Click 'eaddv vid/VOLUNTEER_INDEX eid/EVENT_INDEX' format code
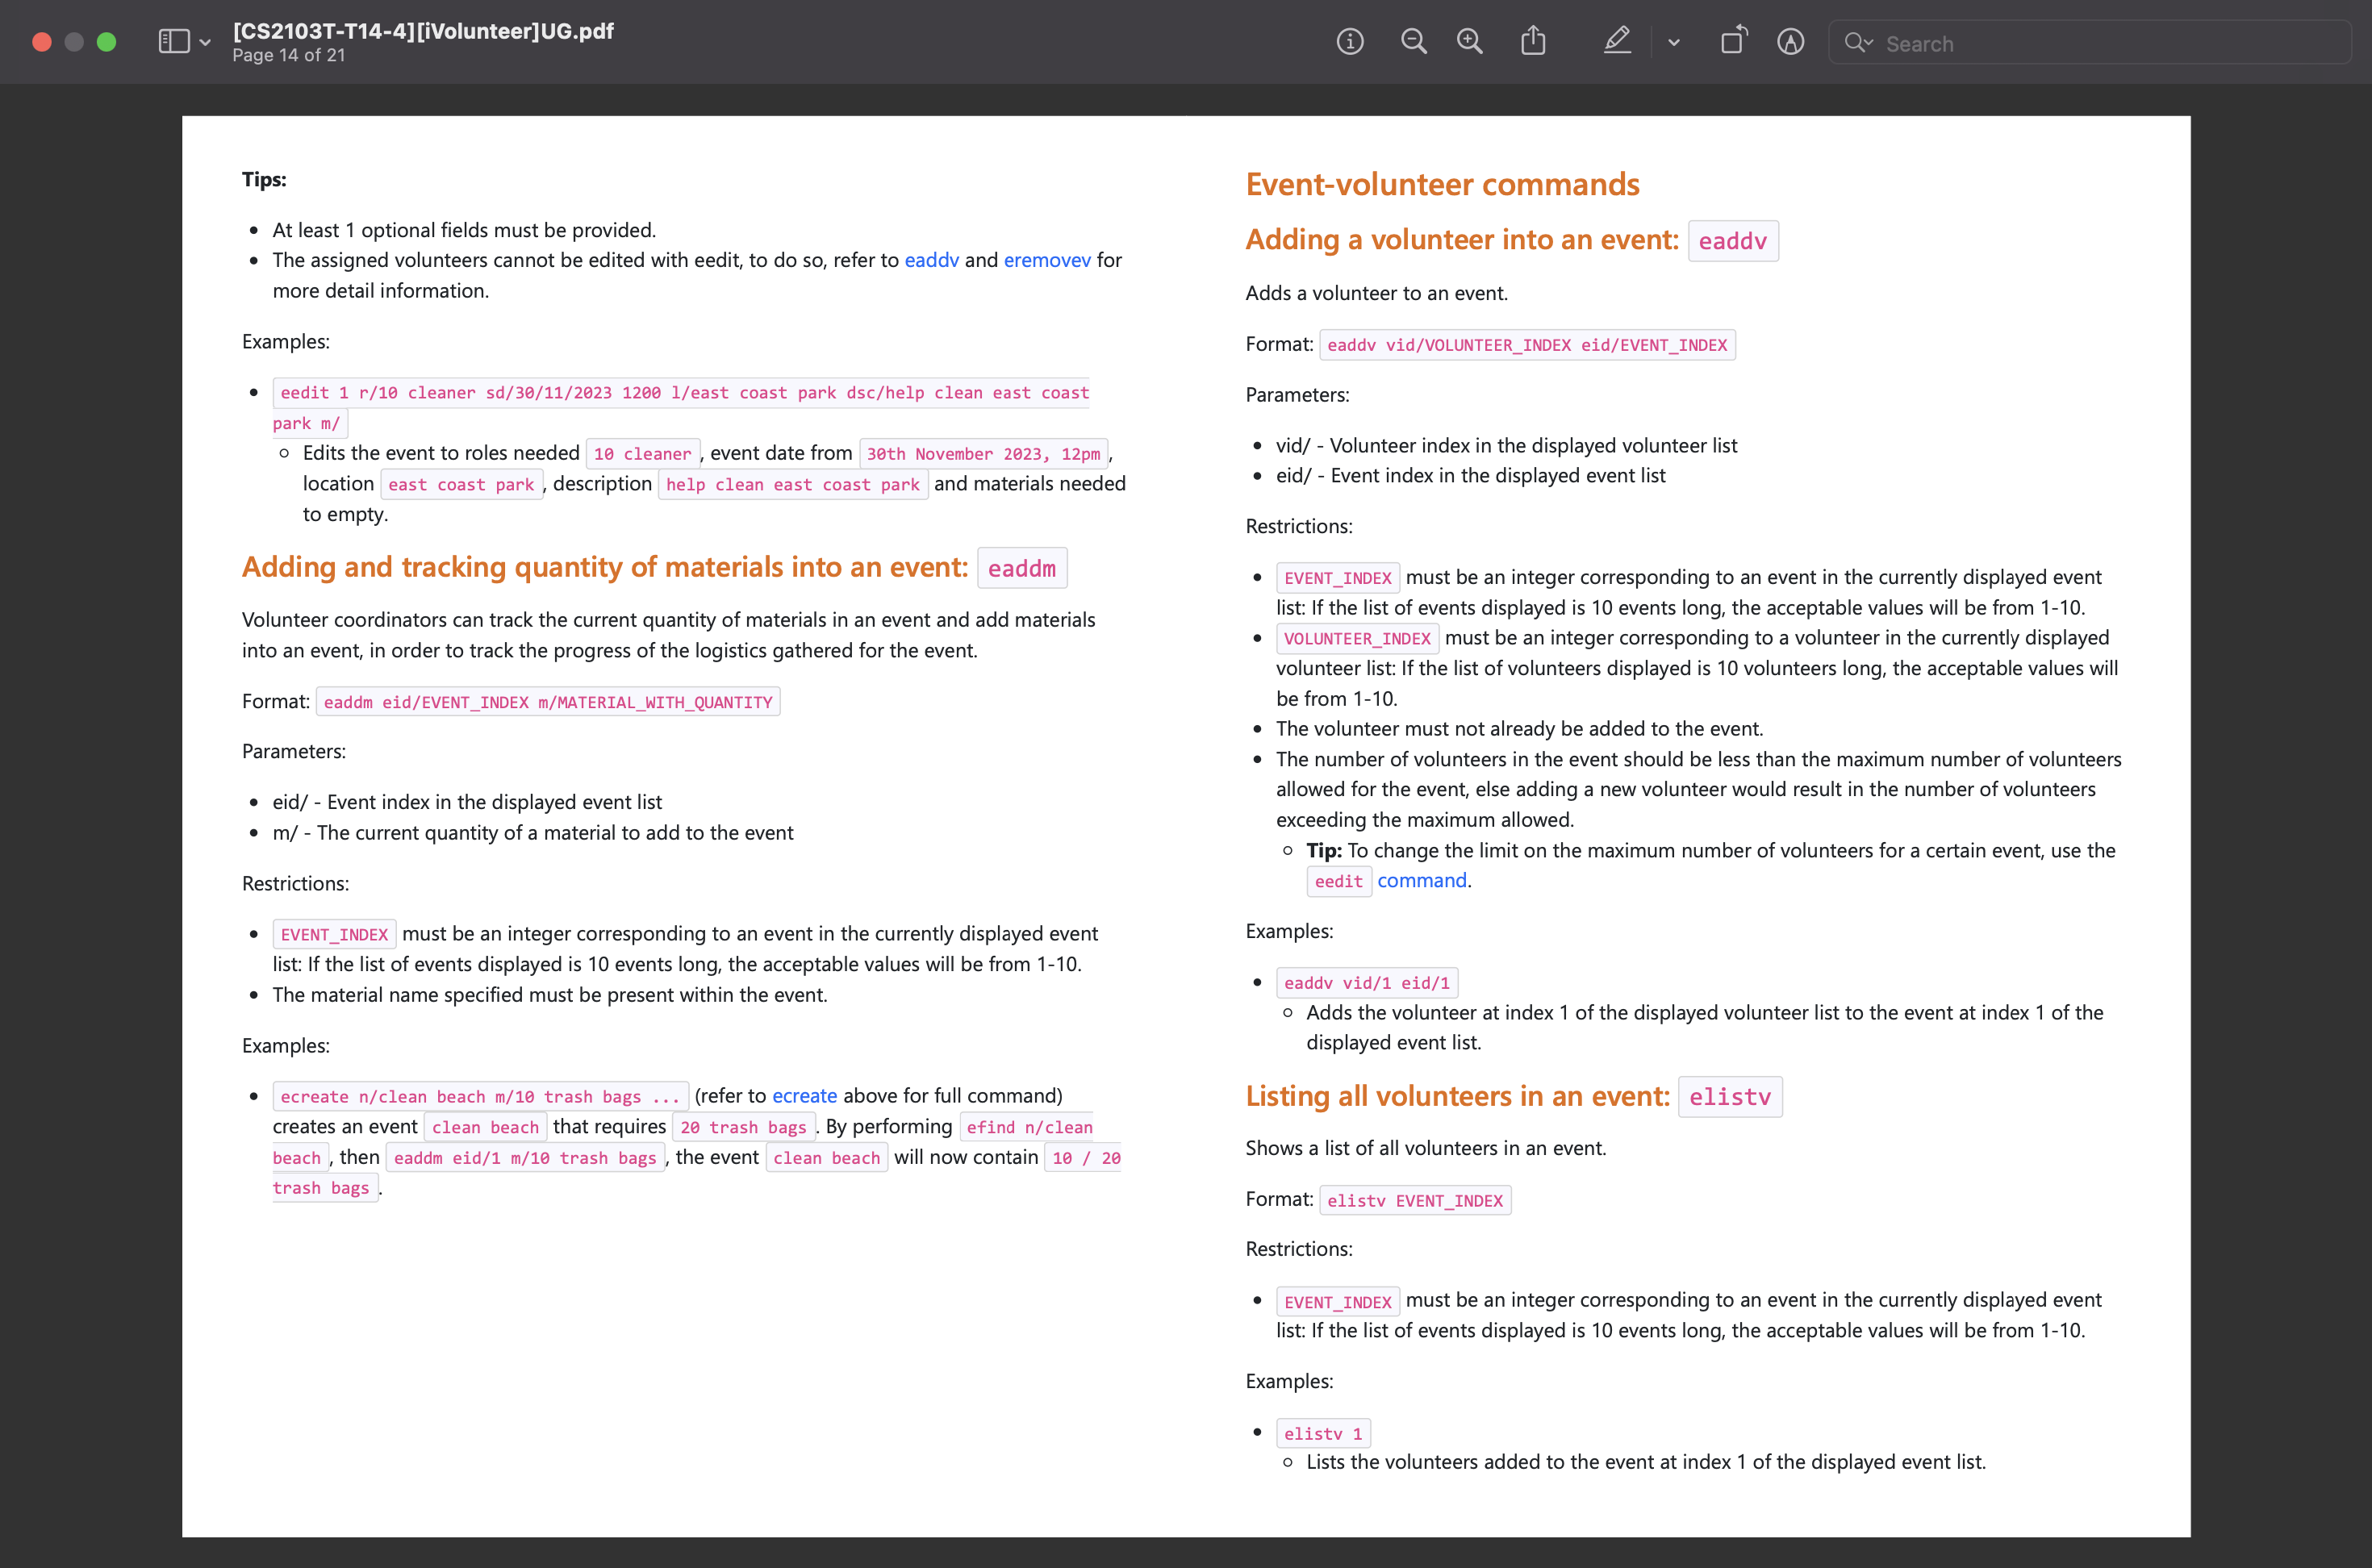 pos(1527,345)
